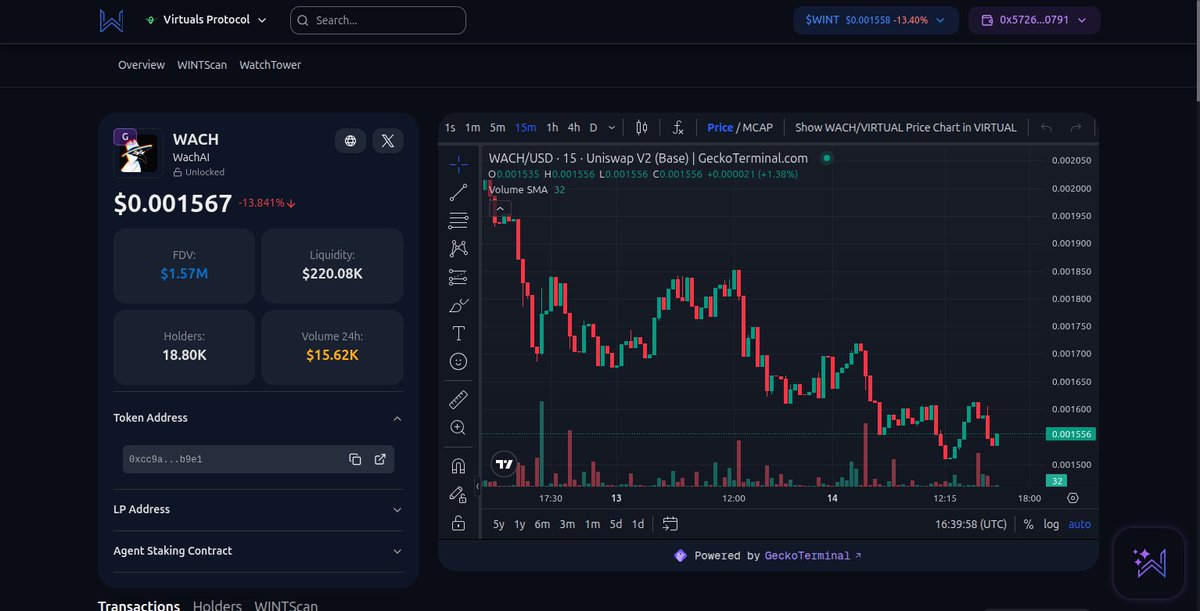The image size is (1200, 611).
Task: Open the go-to-date calendar icon
Action: [670, 524]
